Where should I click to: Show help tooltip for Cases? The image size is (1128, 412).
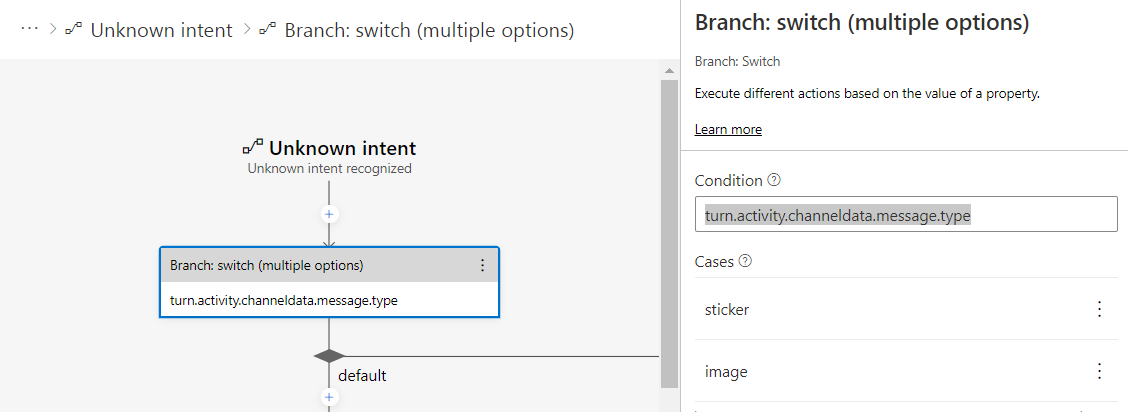pos(745,262)
